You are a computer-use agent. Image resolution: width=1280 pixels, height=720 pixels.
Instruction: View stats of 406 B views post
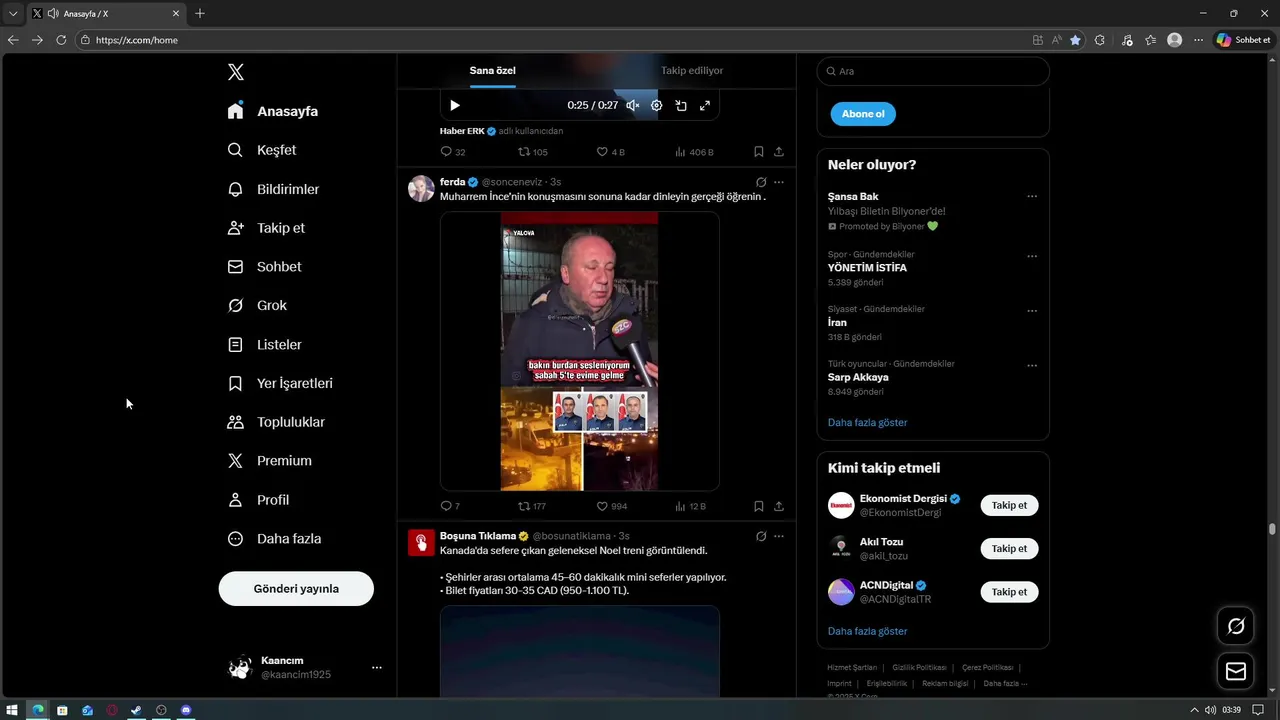pyautogui.click(x=694, y=152)
